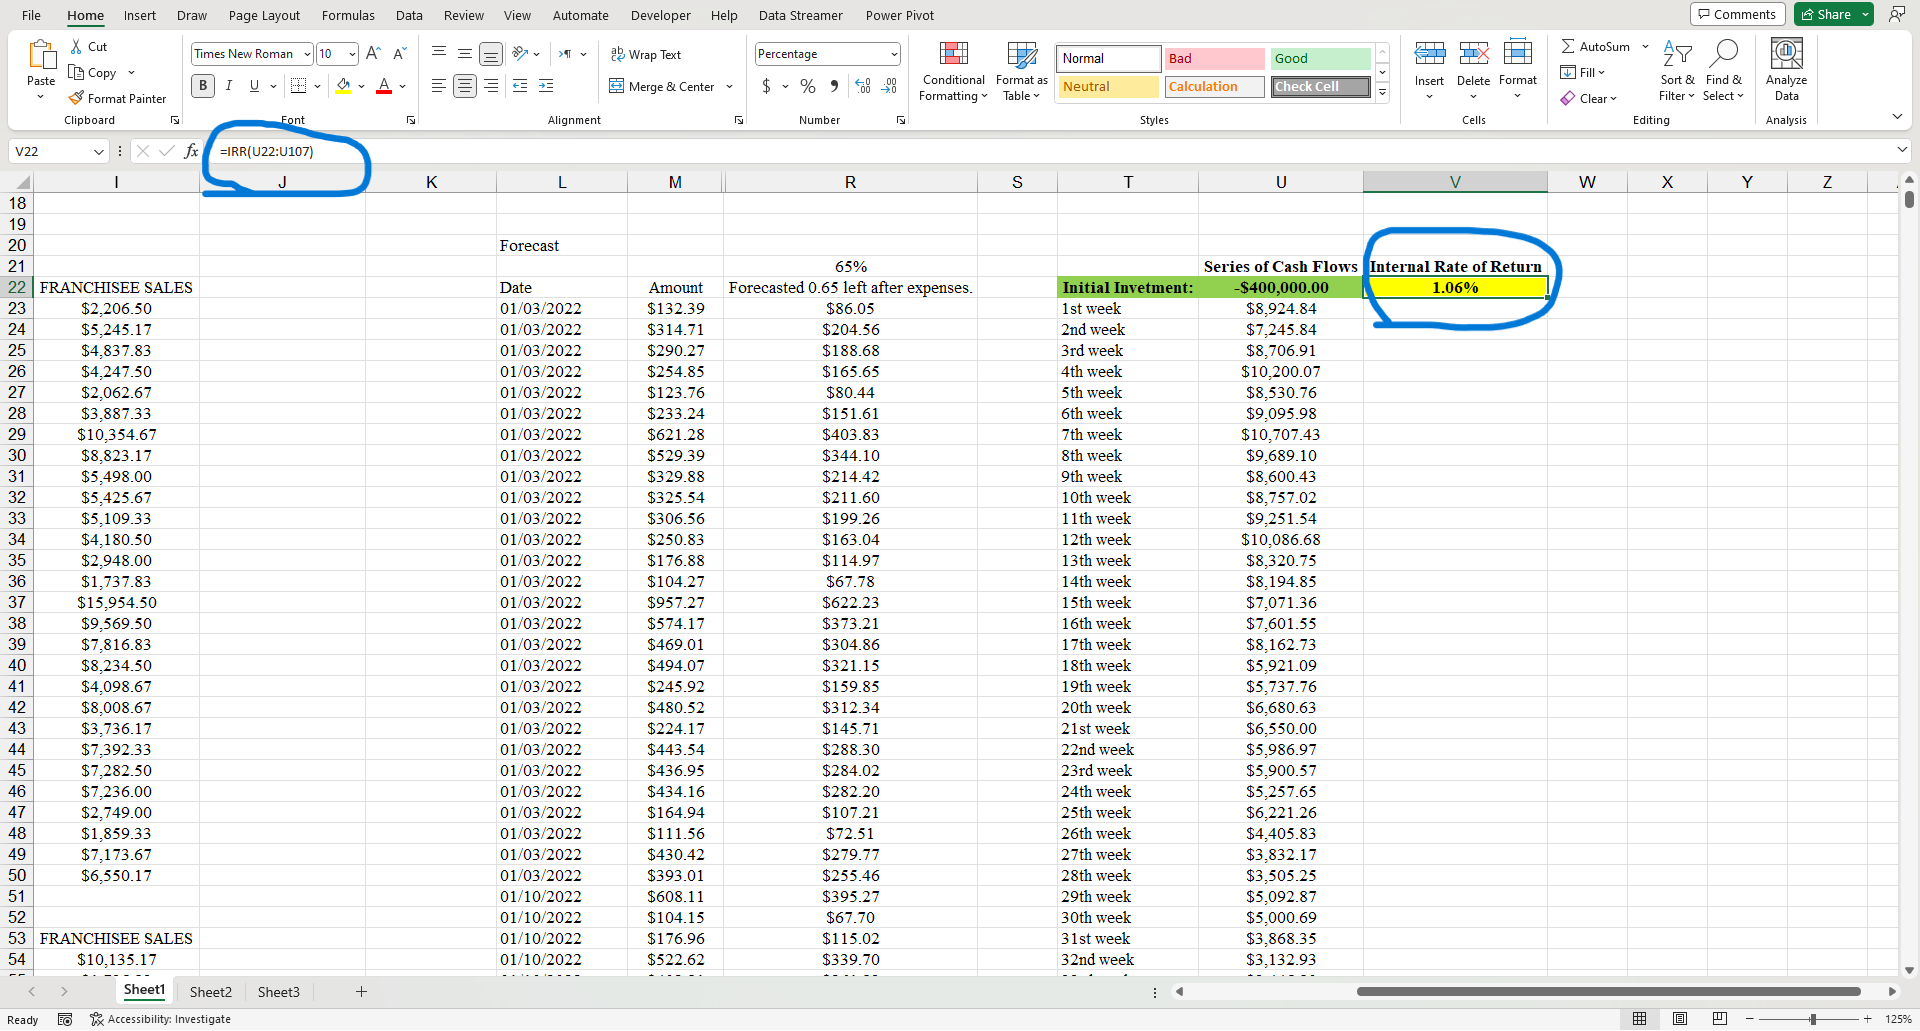Screen dimensions: 1920x1031
Task: Click the Merge & Center icon
Action: tap(617, 87)
